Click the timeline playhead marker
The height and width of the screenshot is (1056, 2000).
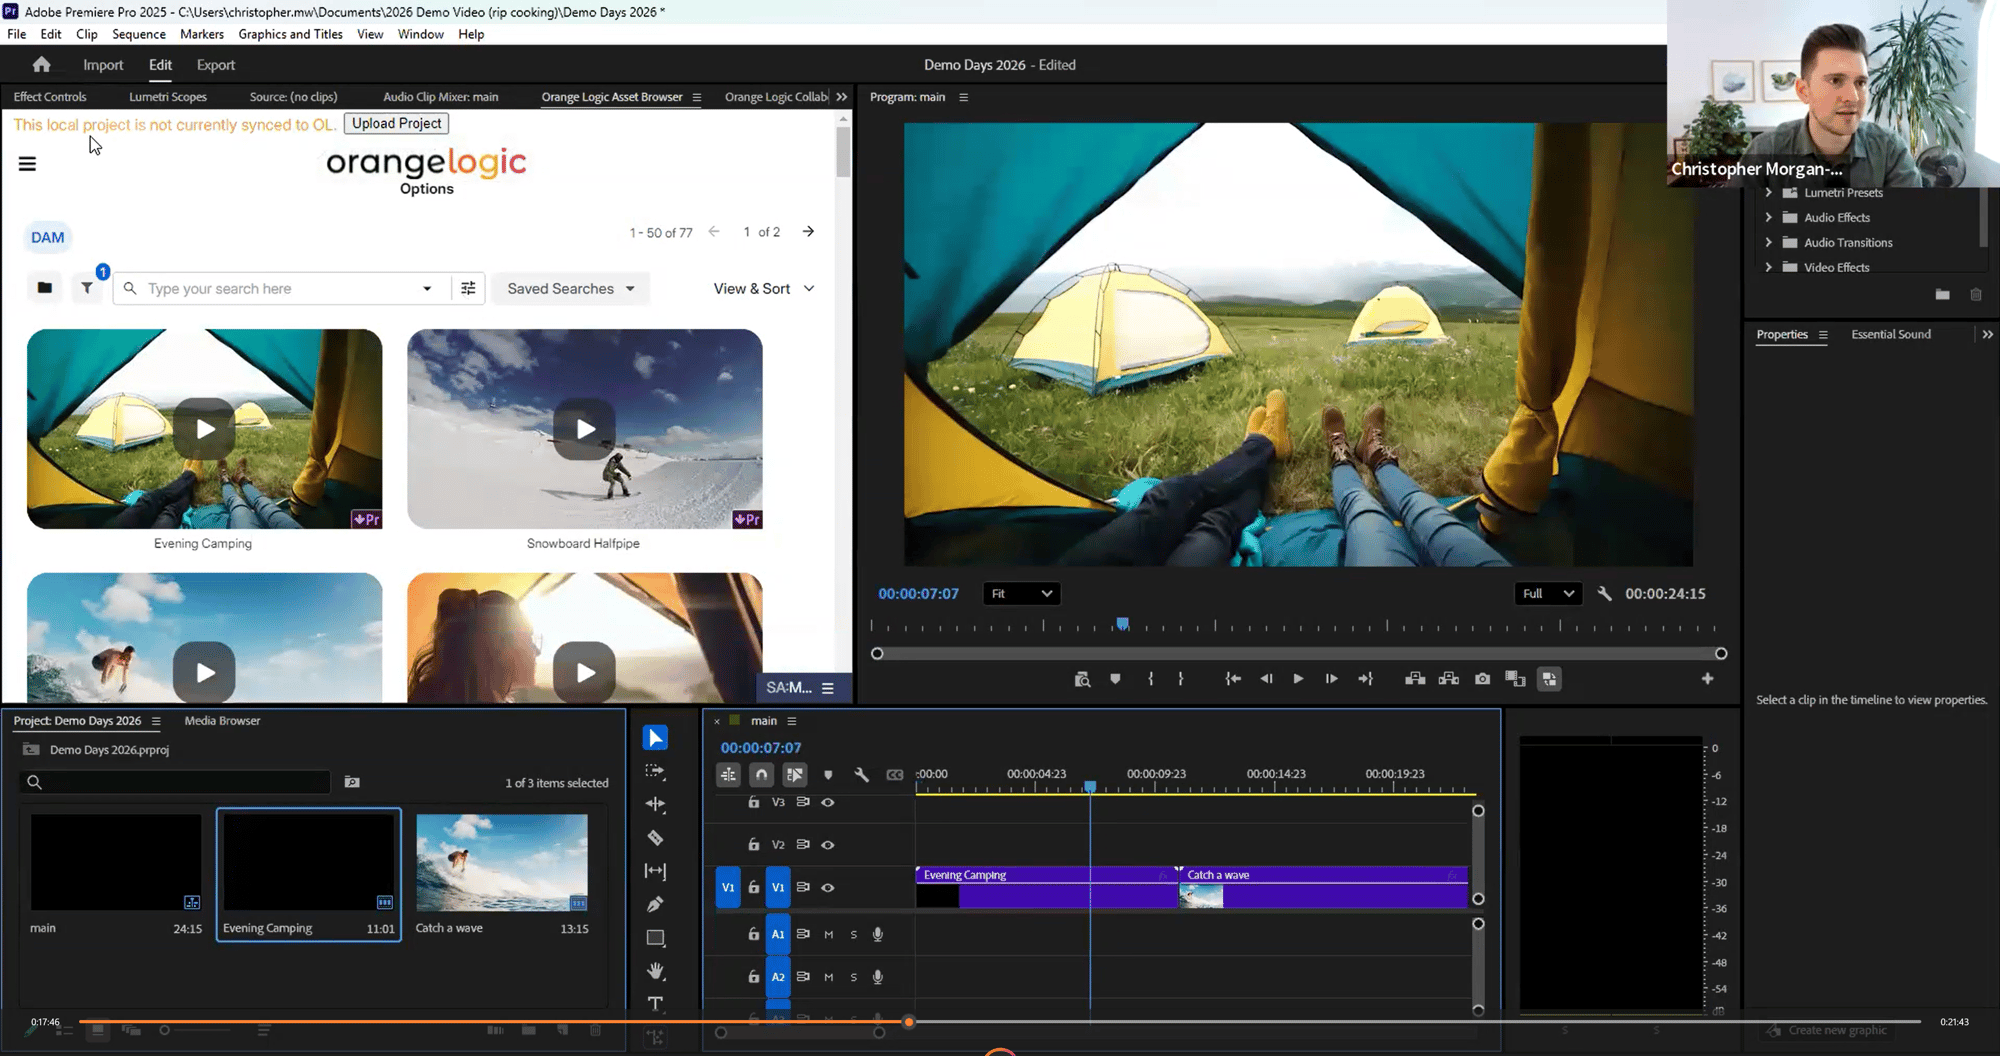[1090, 787]
